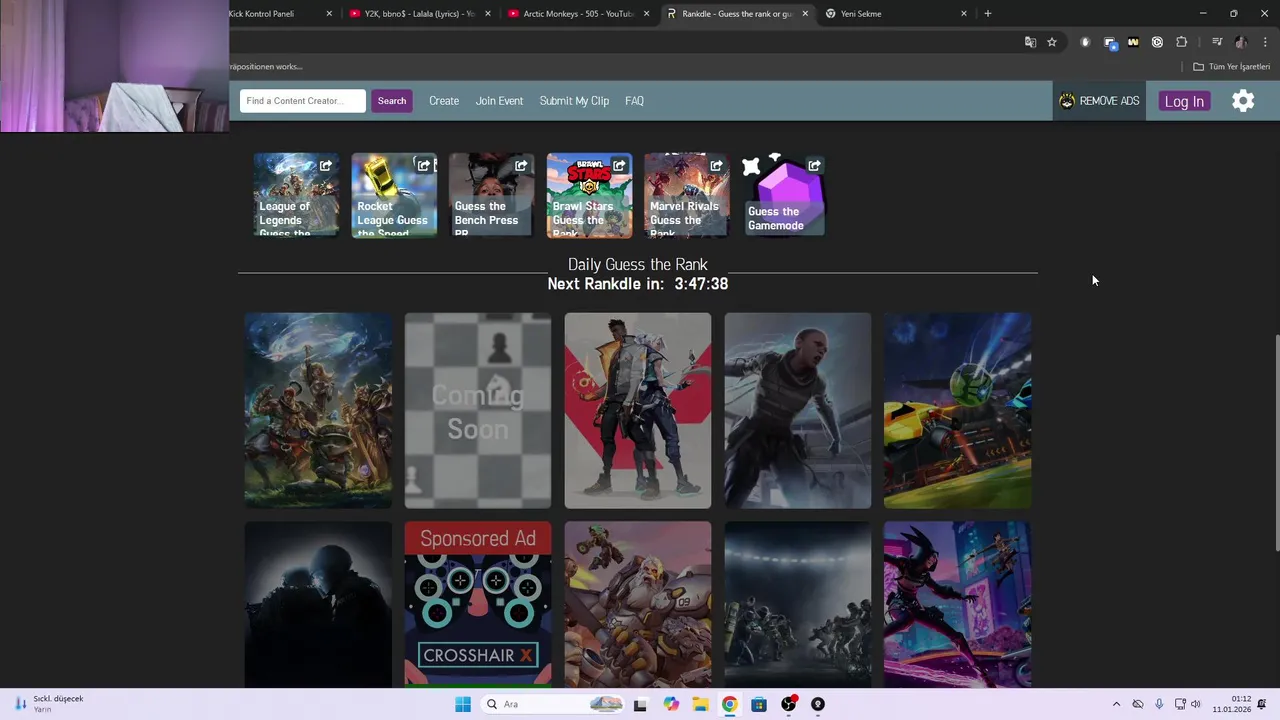The image size is (1280, 720).
Task: Select the grey armored soldier daily tile
Action: [x=798, y=410]
